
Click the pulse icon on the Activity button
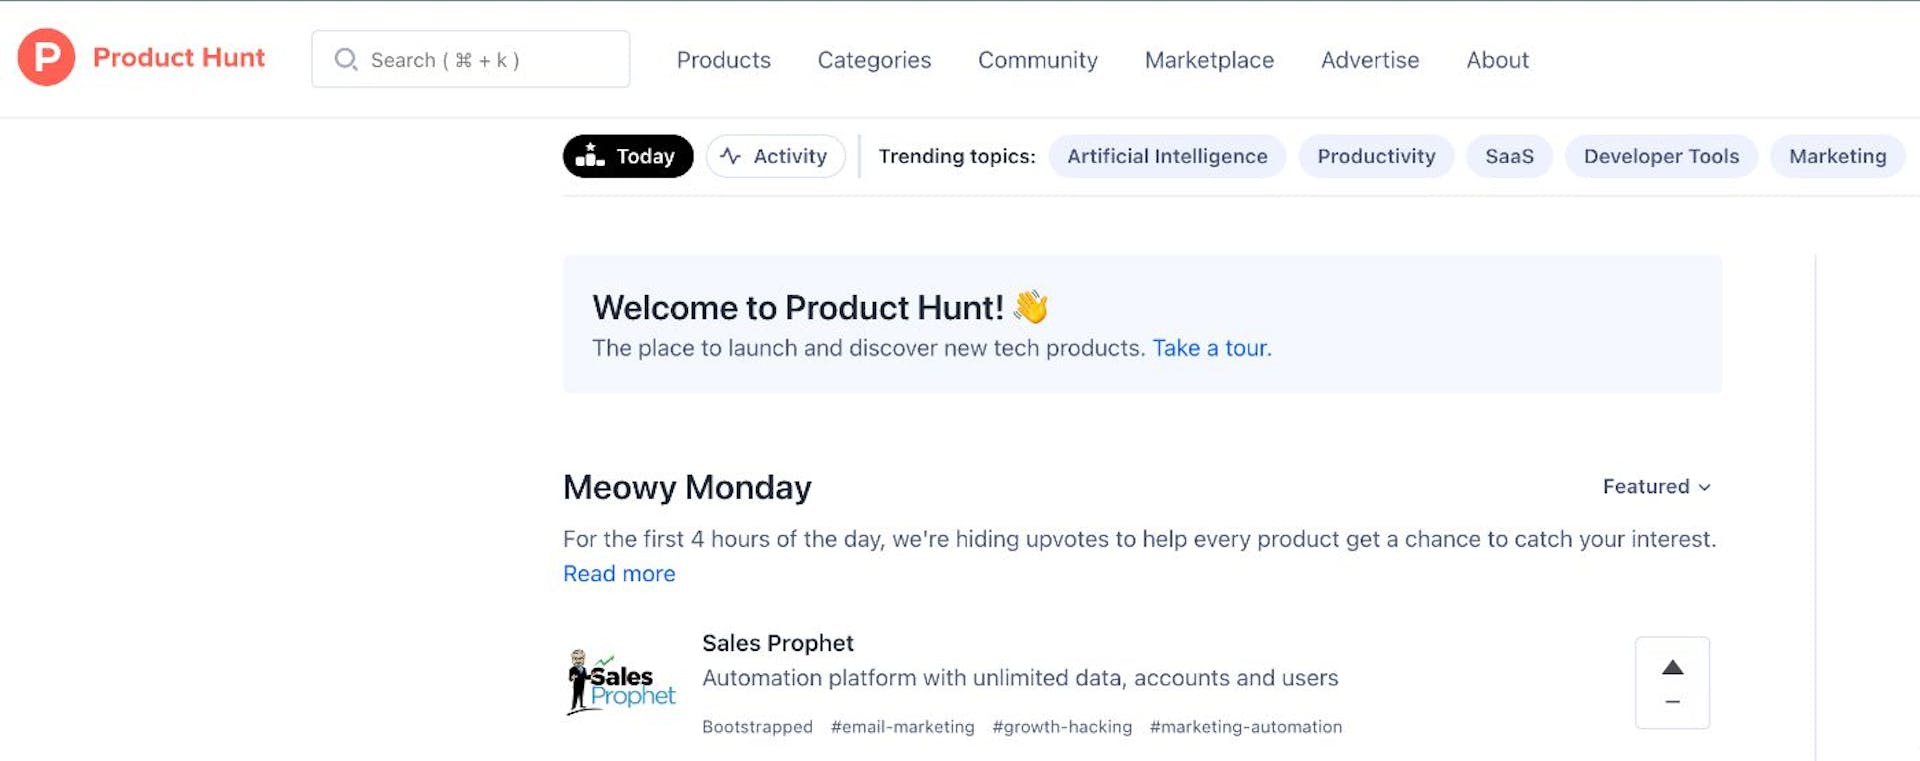tap(730, 156)
